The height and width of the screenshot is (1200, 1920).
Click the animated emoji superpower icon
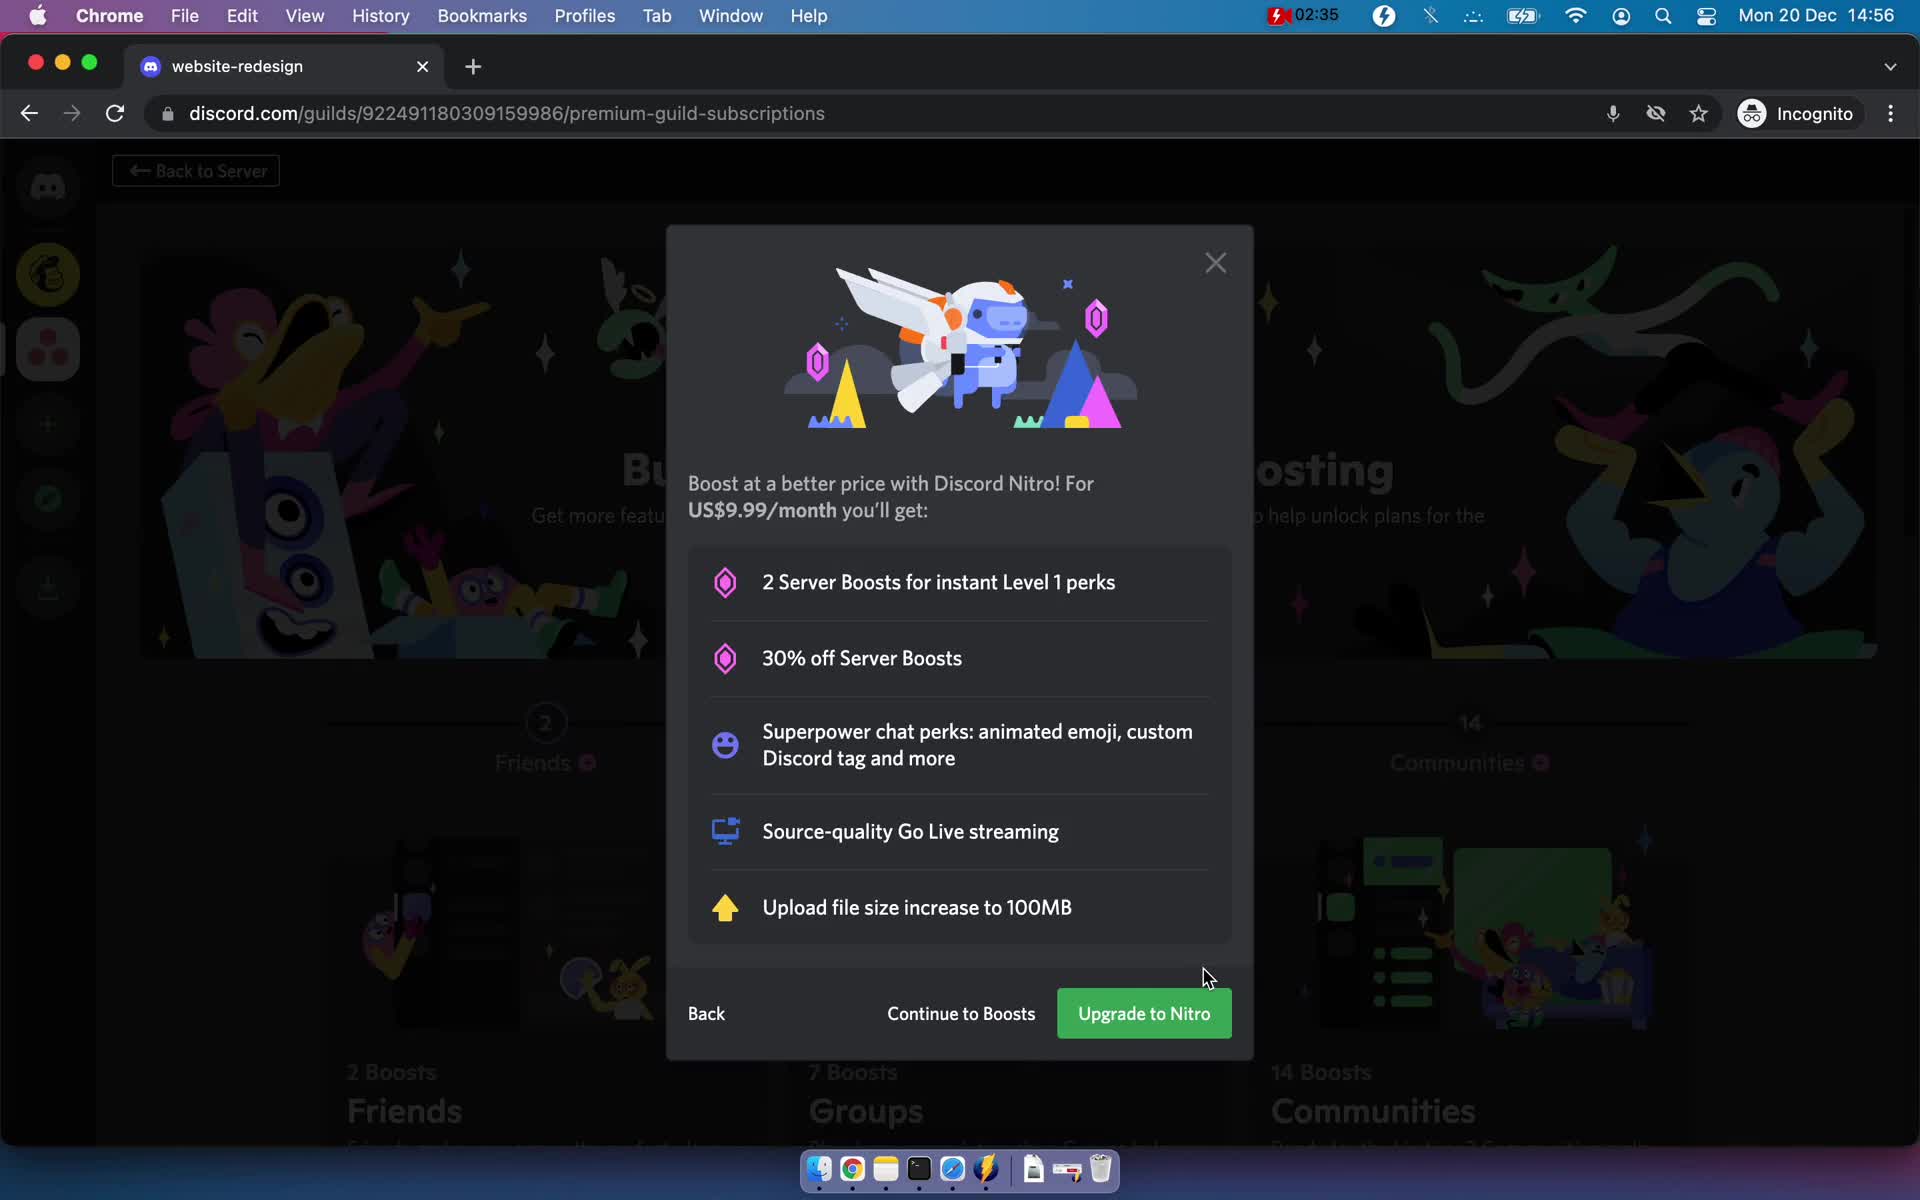click(x=726, y=745)
